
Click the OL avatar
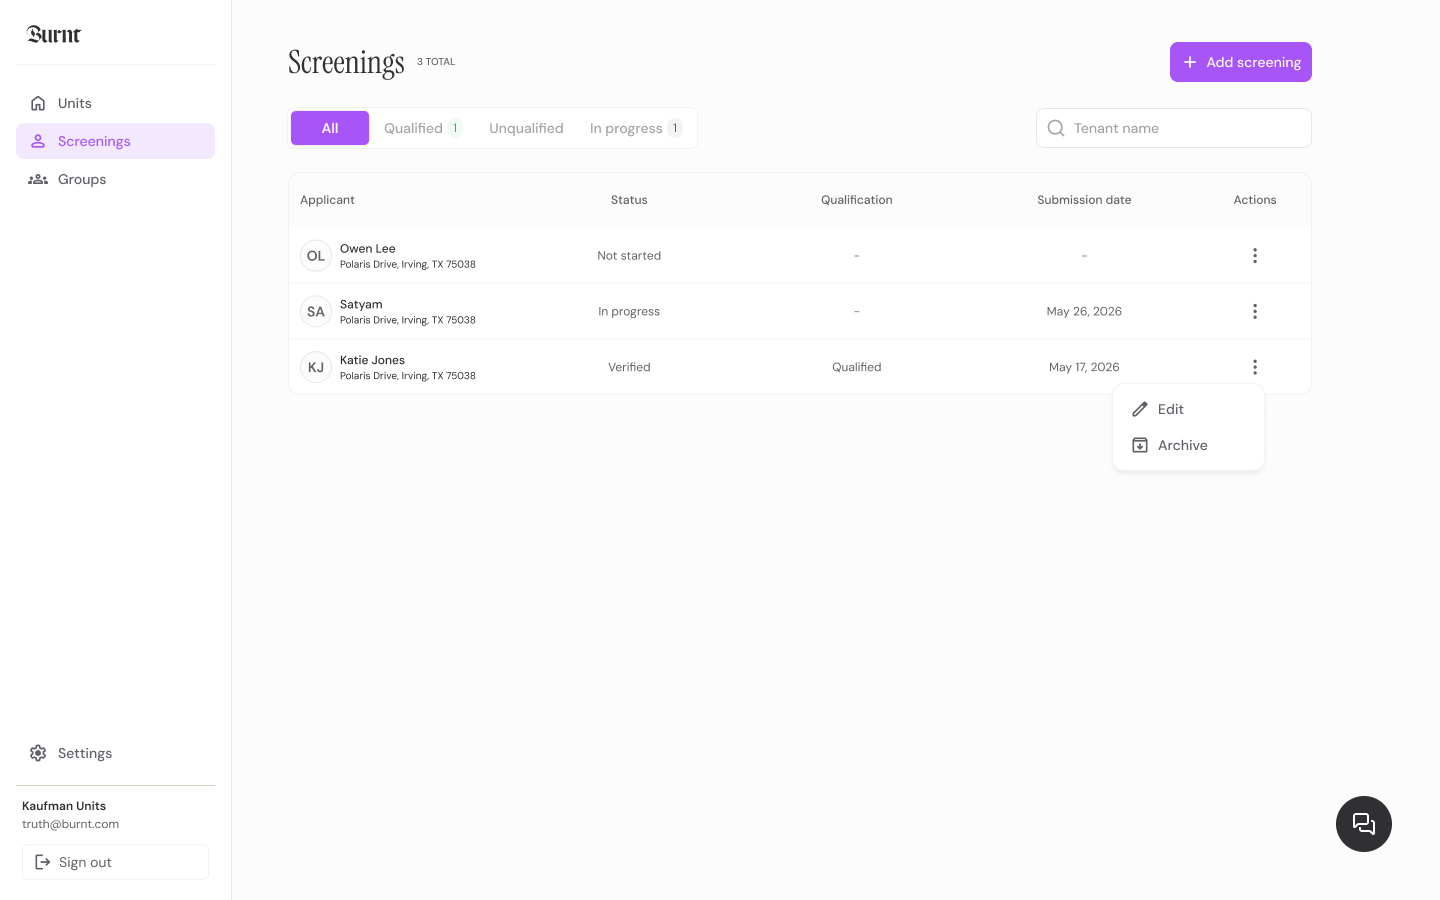316,256
